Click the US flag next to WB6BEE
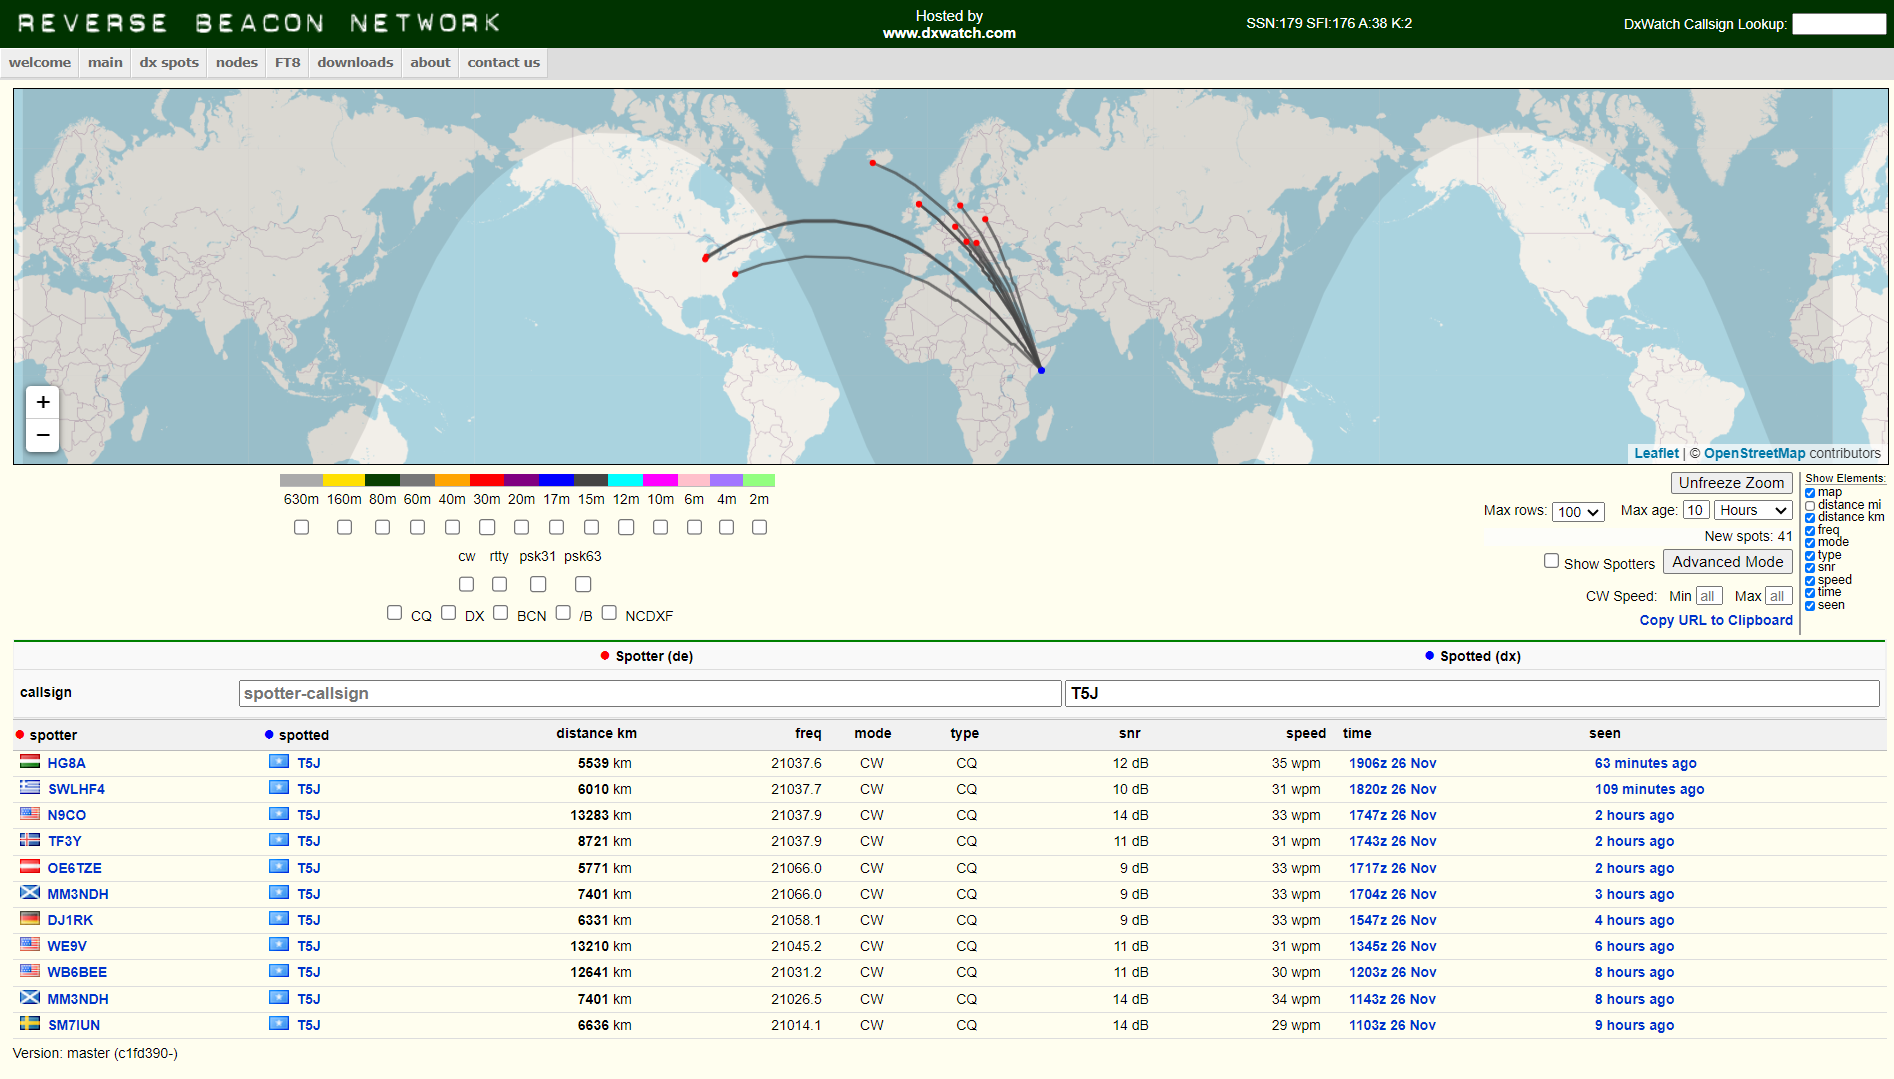The height and width of the screenshot is (1079, 1894). (30, 971)
